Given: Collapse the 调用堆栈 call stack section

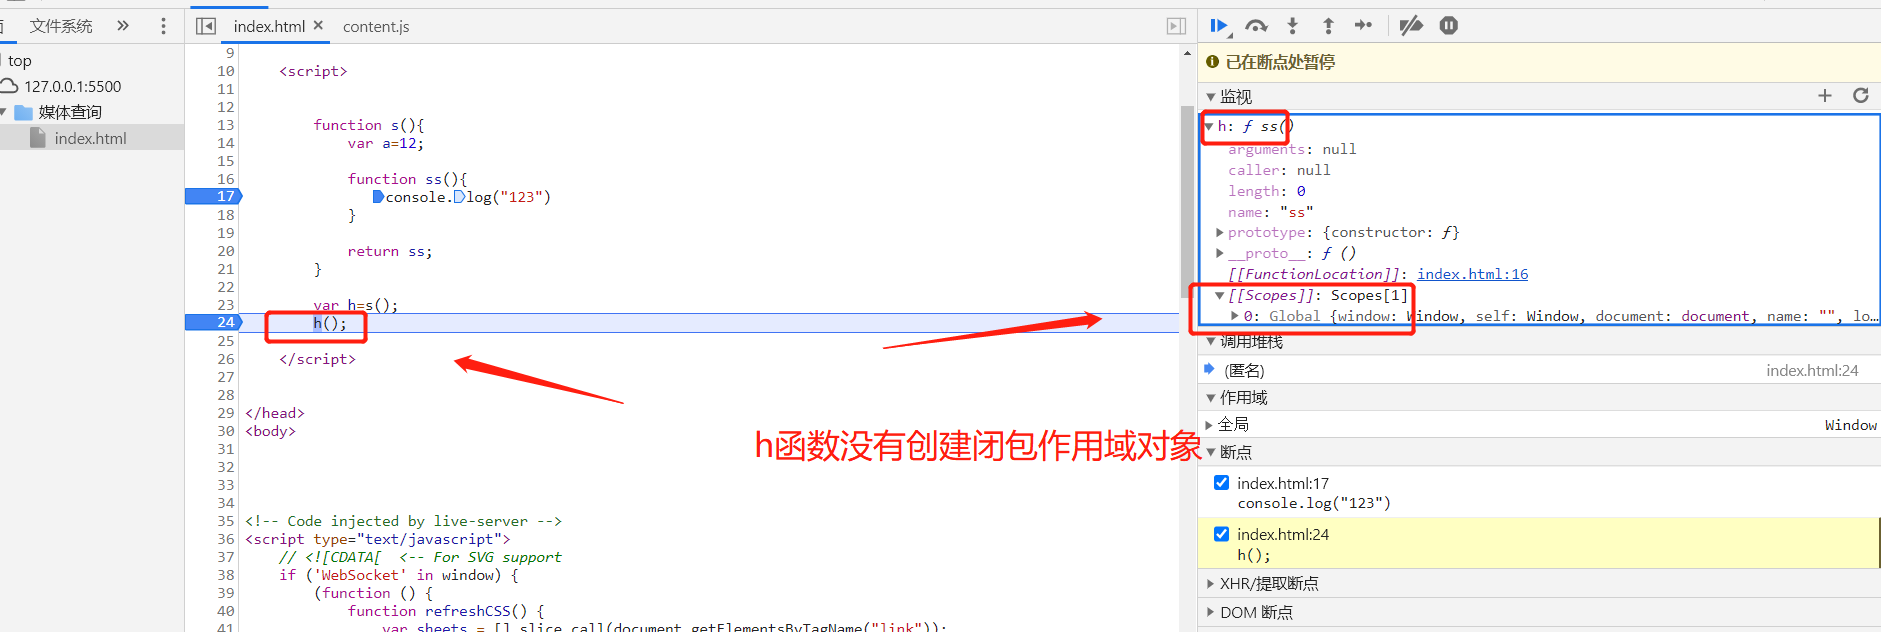Looking at the screenshot, I should (x=1211, y=342).
